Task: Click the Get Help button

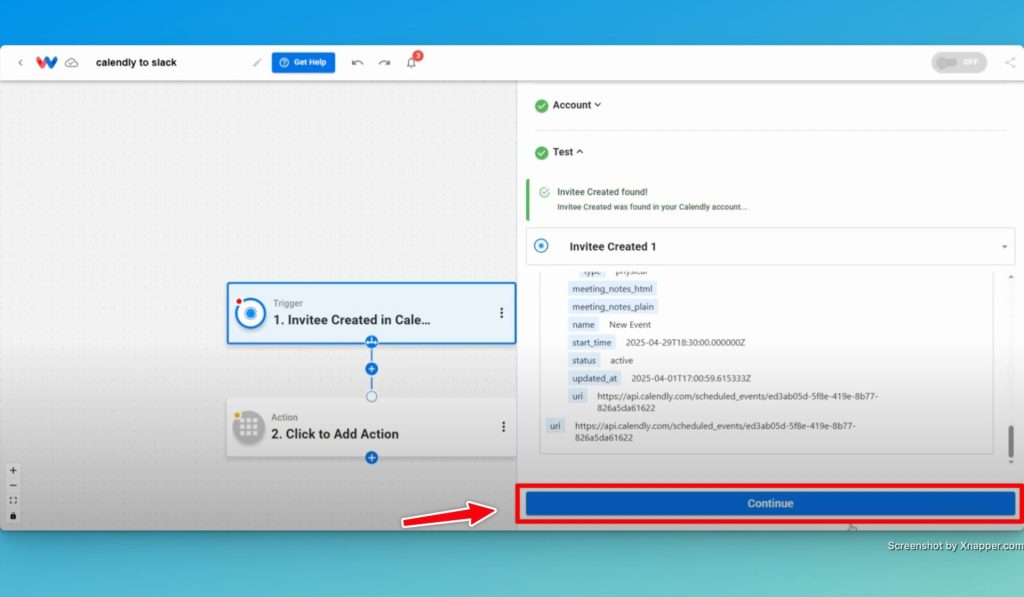Action: 303,63
